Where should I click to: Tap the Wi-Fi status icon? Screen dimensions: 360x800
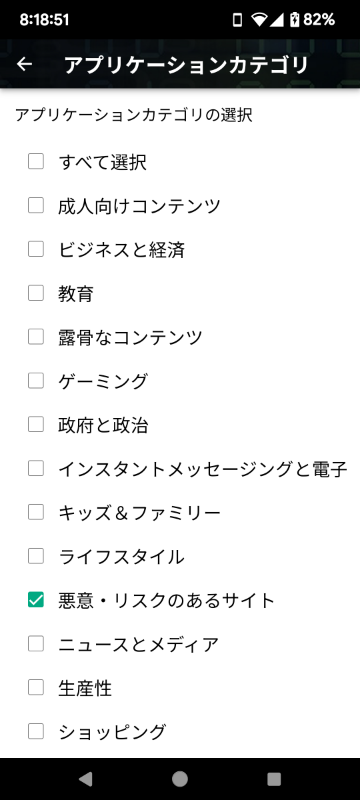click(x=260, y=20)
